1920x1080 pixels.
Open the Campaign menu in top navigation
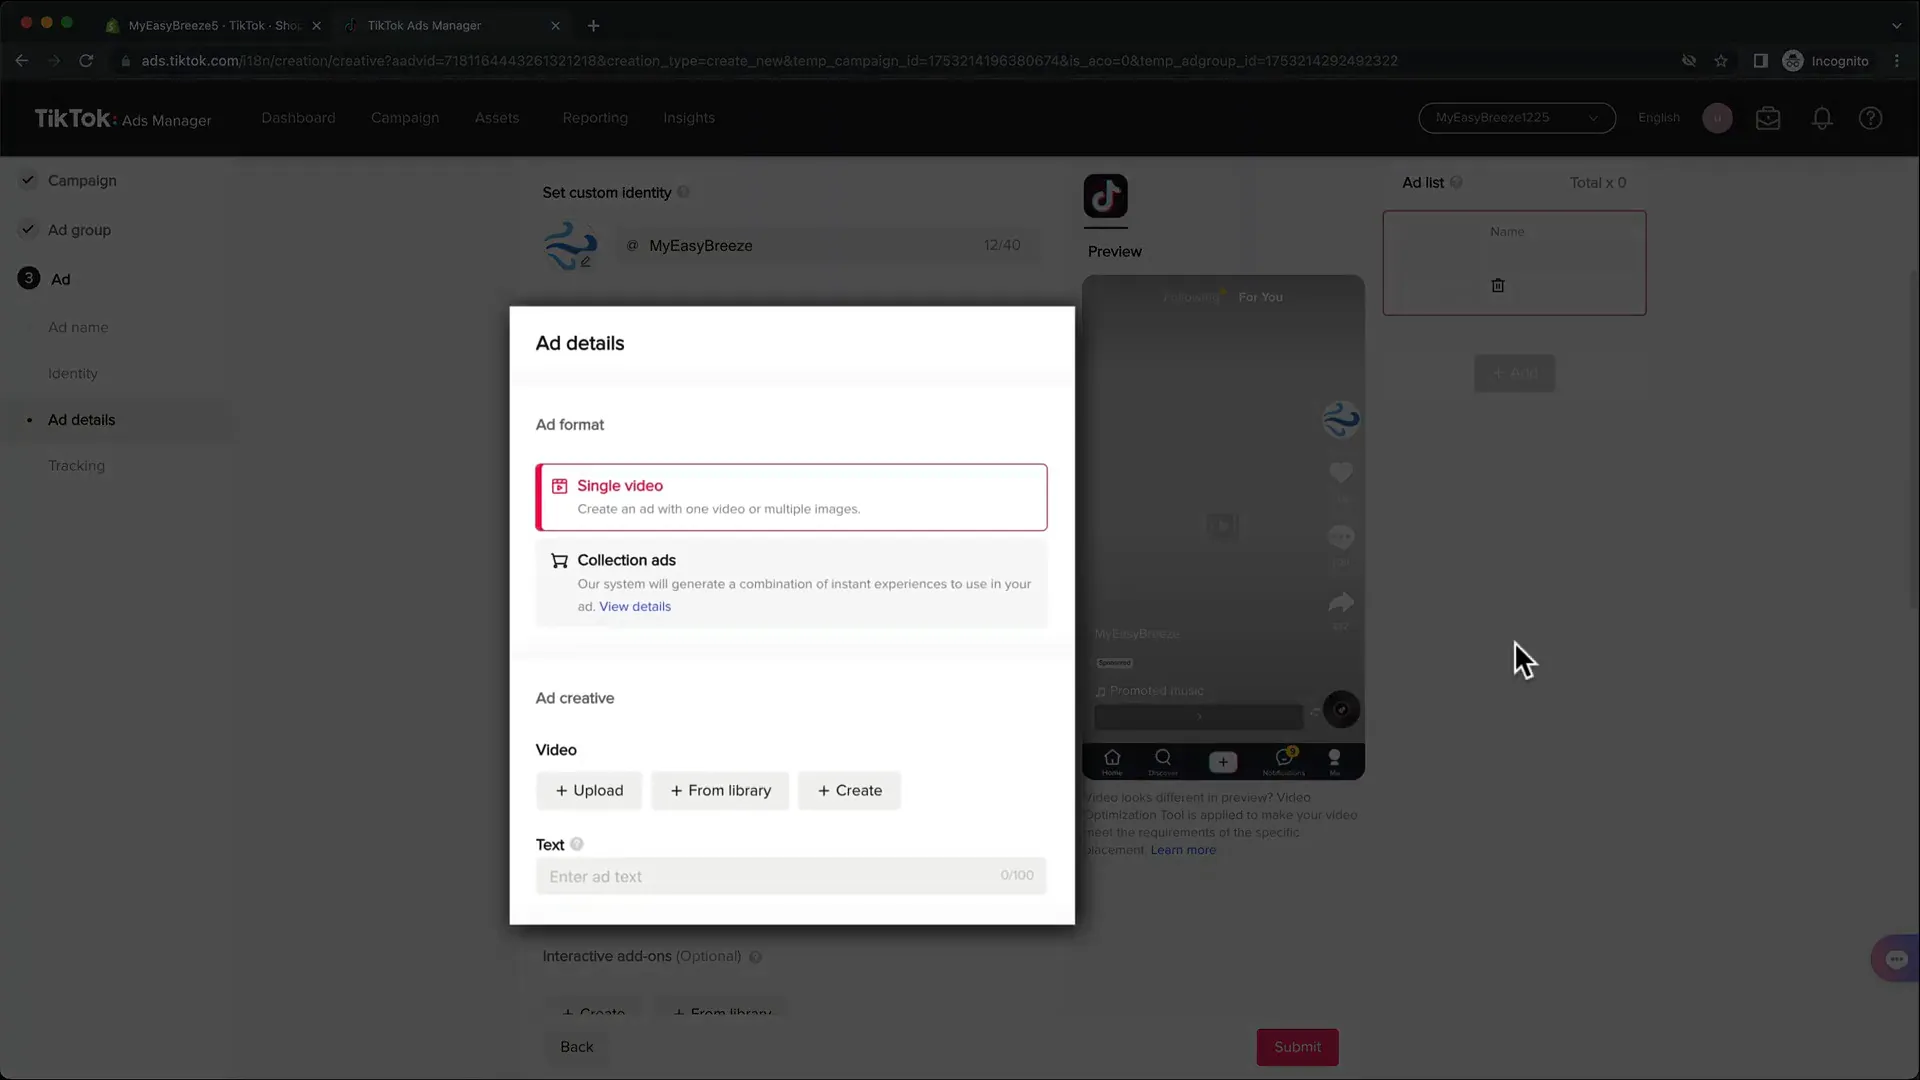pyautogui.click(x=405, y=118)
